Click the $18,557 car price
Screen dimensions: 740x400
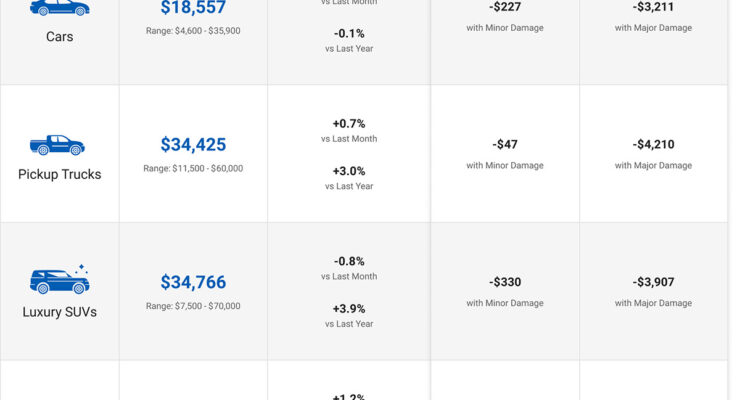[193, 8]
